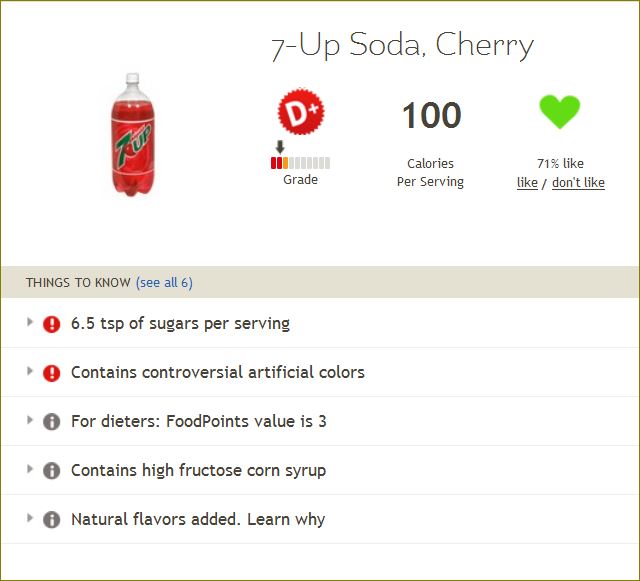Click the dark arrow above grade bar

280,147
